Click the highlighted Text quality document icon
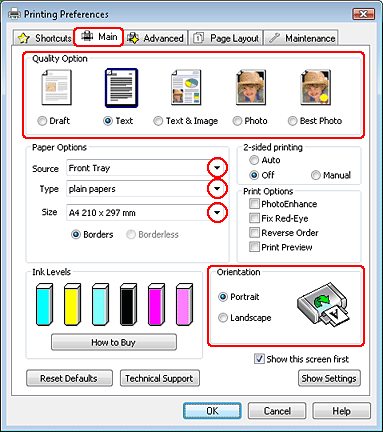Image resolution: width=383 pixels, height=432 pixels. [121, 88]
